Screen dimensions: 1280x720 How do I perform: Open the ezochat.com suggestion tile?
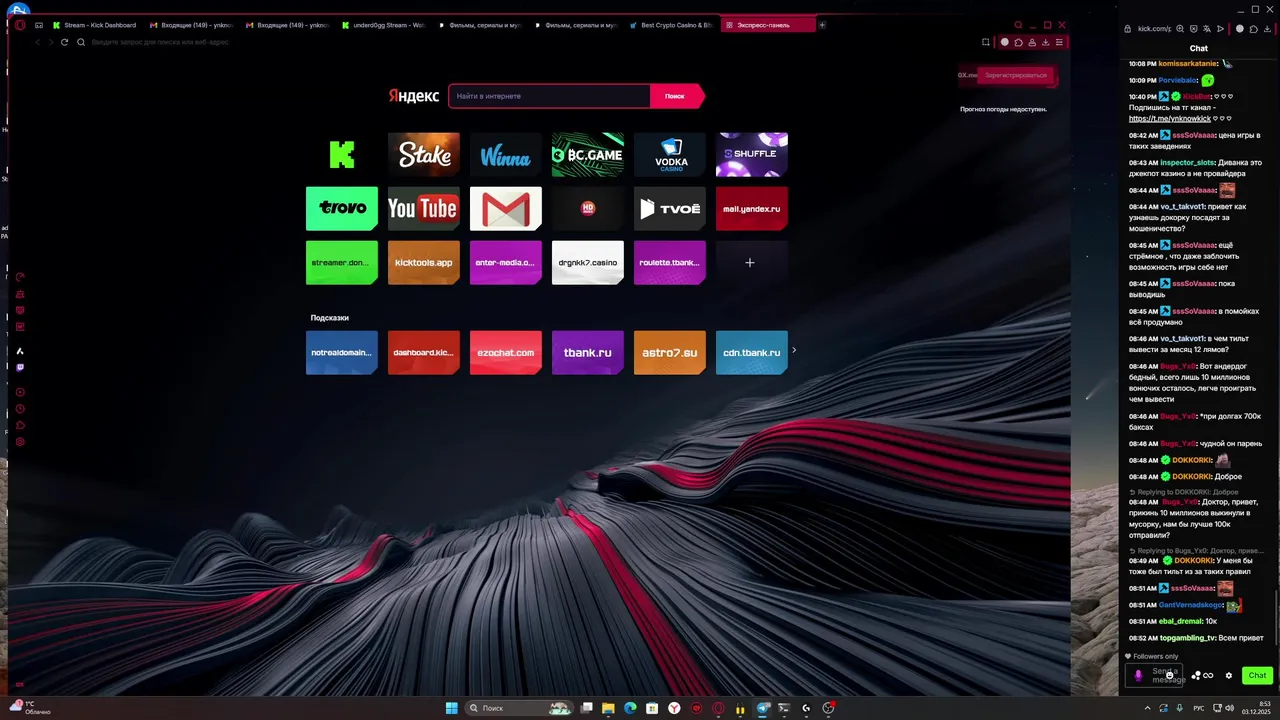click(506, 352)
